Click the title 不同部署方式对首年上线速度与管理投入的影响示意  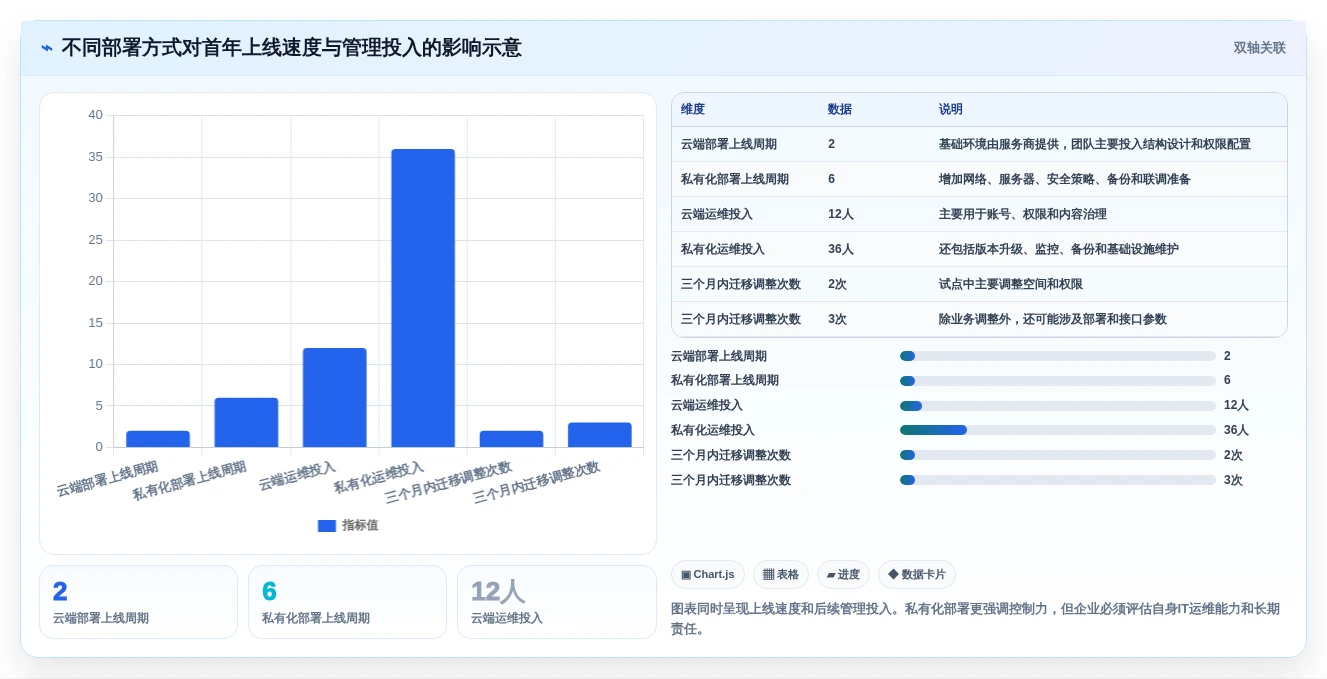click(x=291, y=48)
